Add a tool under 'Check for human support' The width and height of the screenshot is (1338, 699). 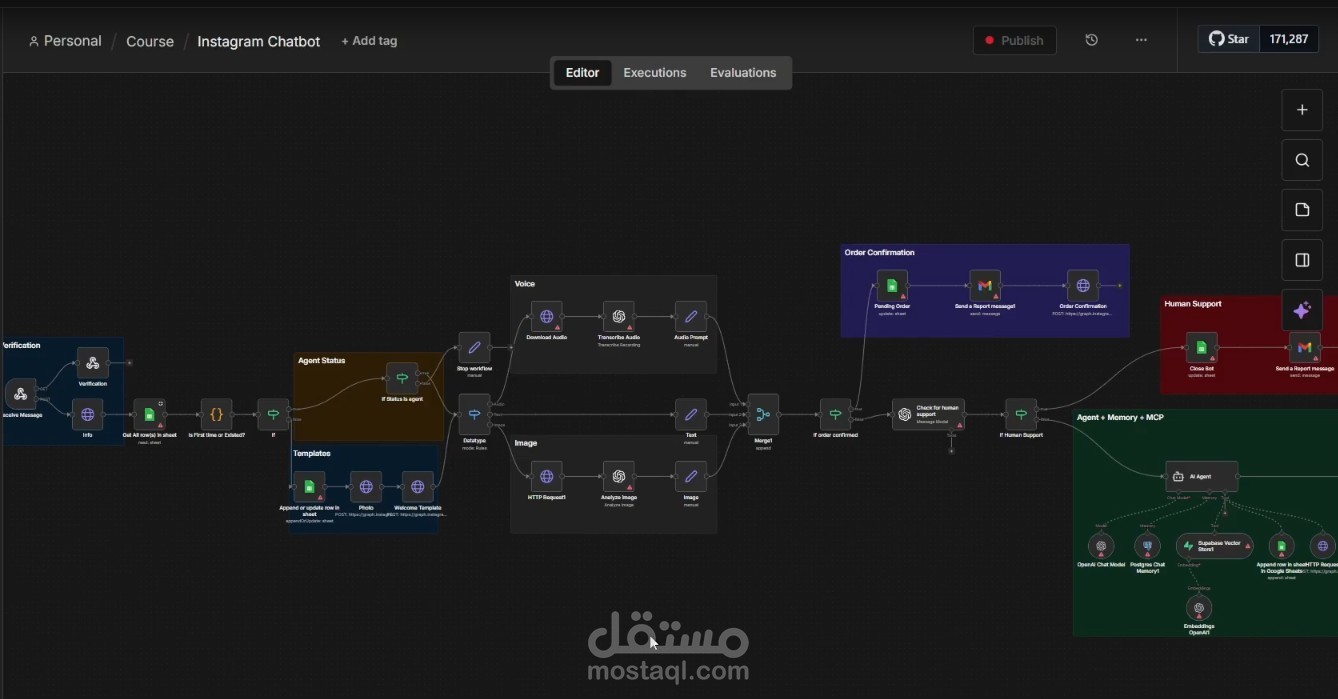click(x=951, y=451)
